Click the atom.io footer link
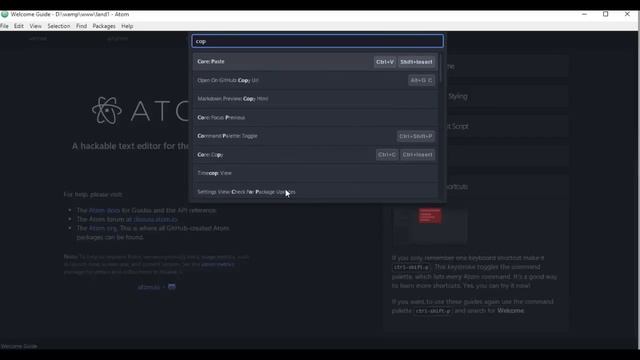Image resolution: width=640 pixels, height=360 pixels. [149, 287]
